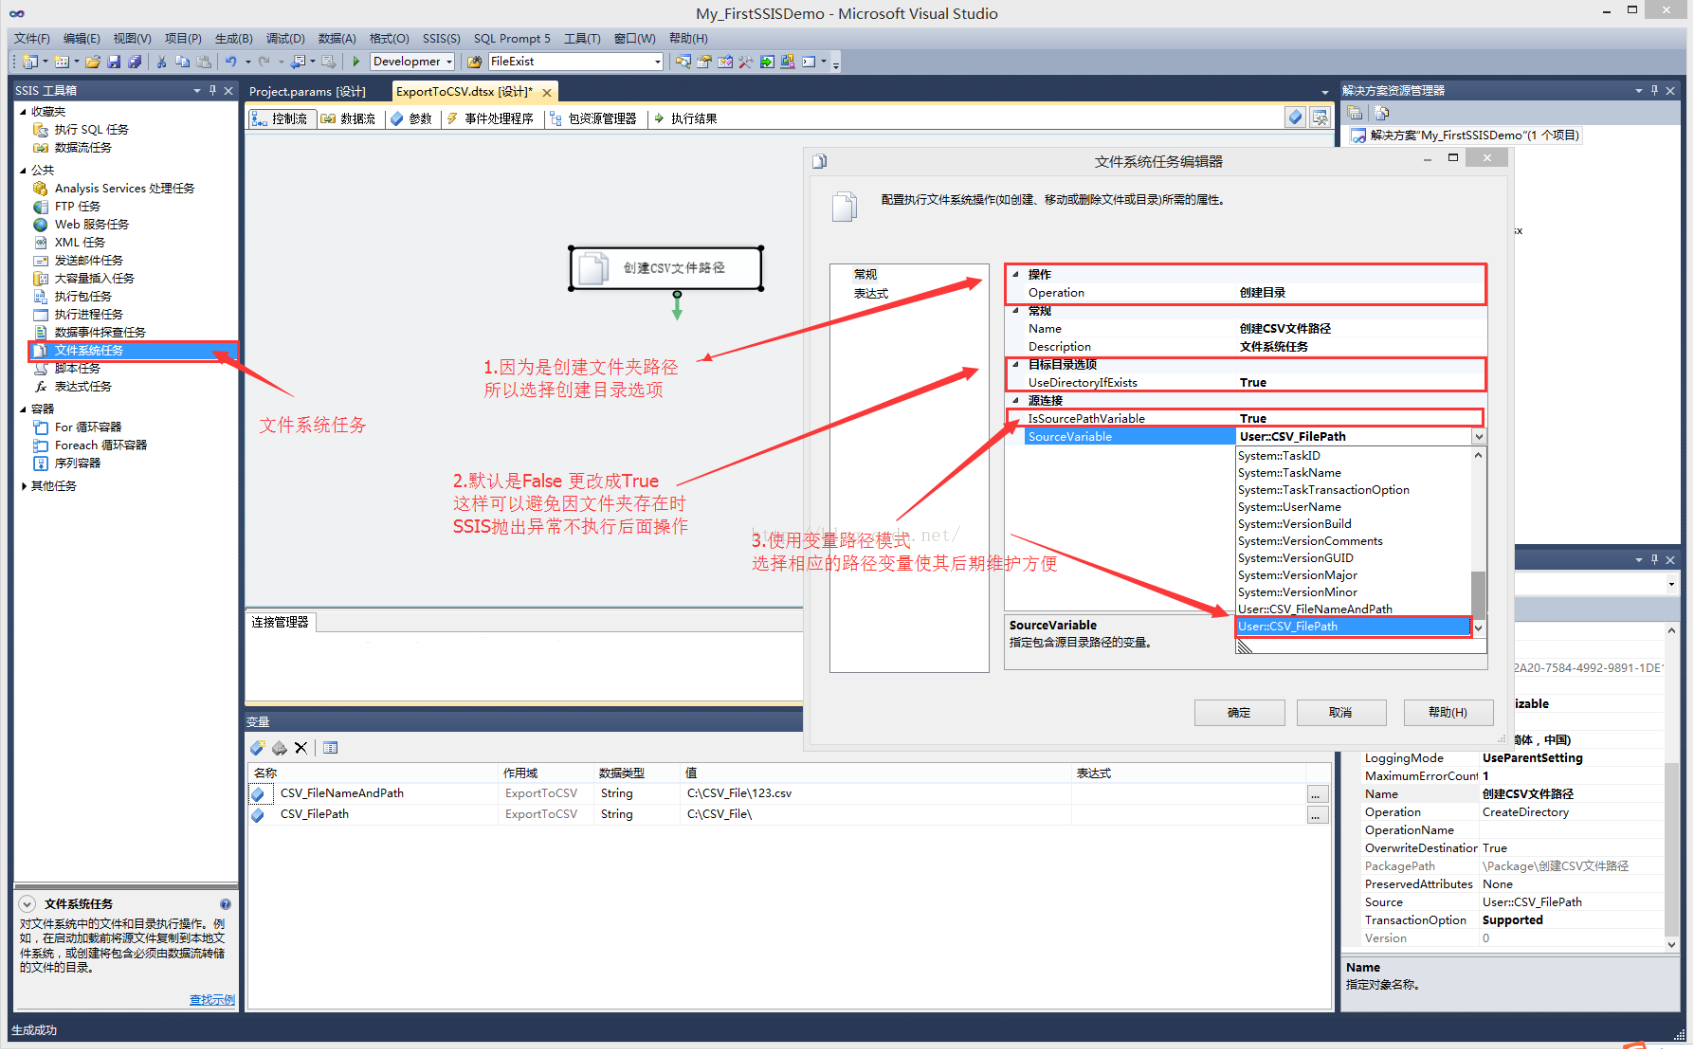Click the Undo arrow icon

231,62
